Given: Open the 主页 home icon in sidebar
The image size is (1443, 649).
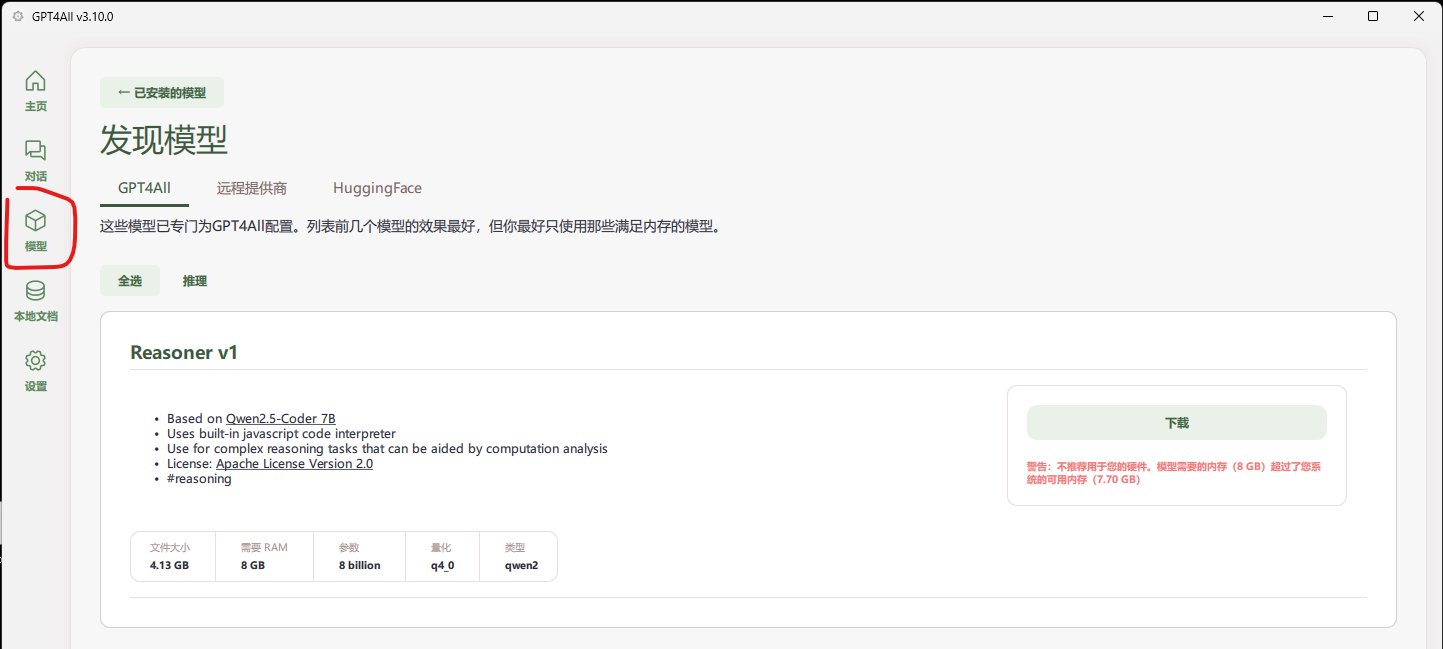Looking at the screenshot, I should tap(35, 81).
